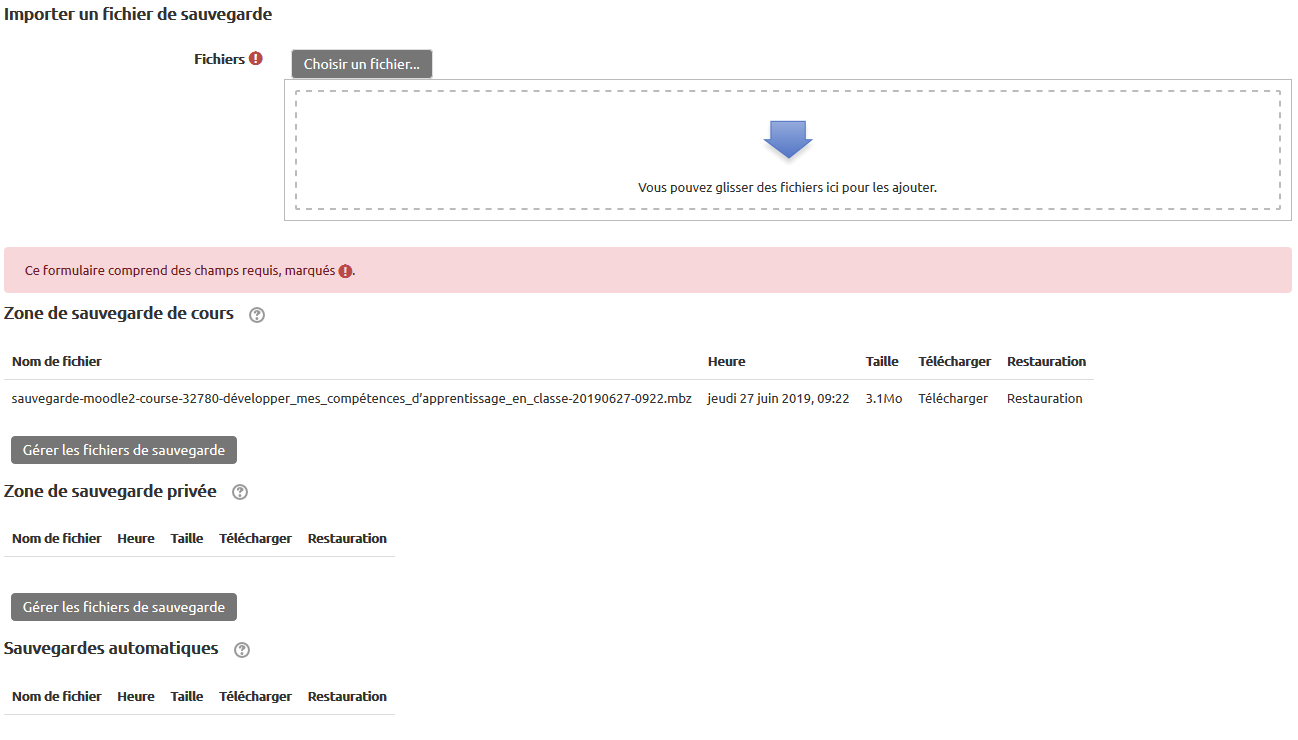Image resolution: width=1298 pixels, height=740 pixels.
Task: Download the 20190627-0922.mbz backup via Télécharger link
Action: tap(952, 398)
